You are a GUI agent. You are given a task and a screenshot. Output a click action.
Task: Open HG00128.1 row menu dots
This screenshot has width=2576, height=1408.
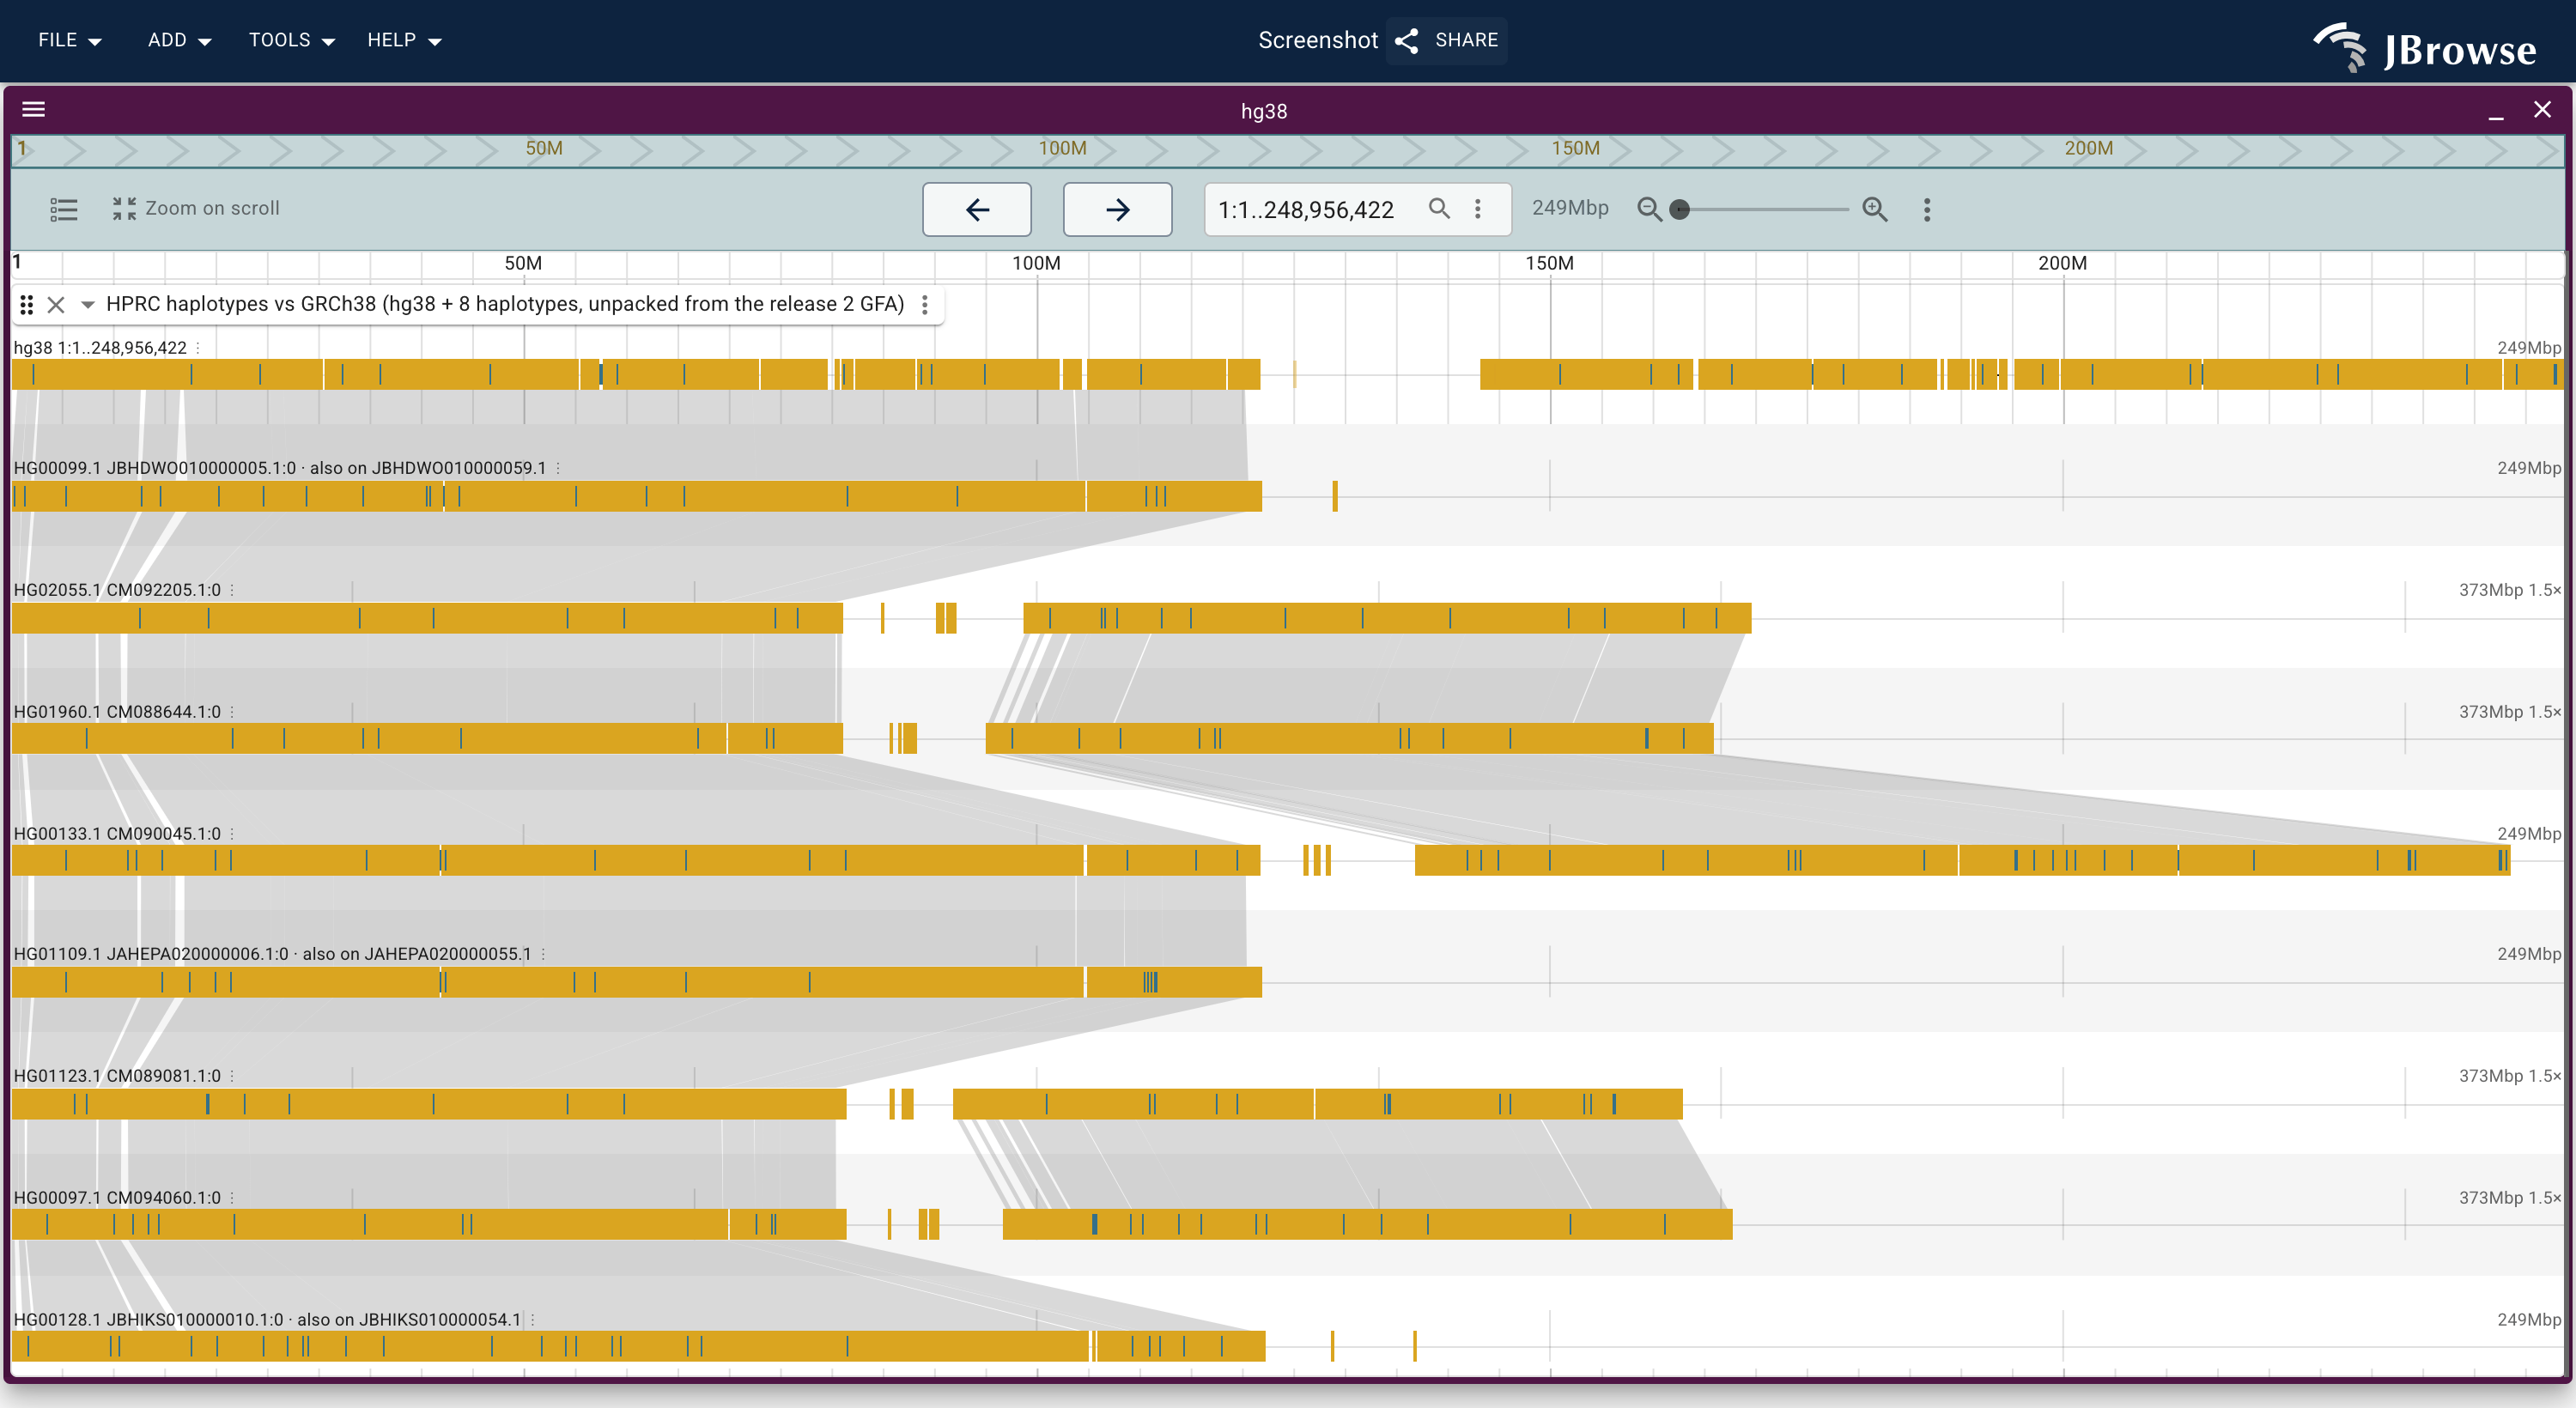(x=532, y=1320)
